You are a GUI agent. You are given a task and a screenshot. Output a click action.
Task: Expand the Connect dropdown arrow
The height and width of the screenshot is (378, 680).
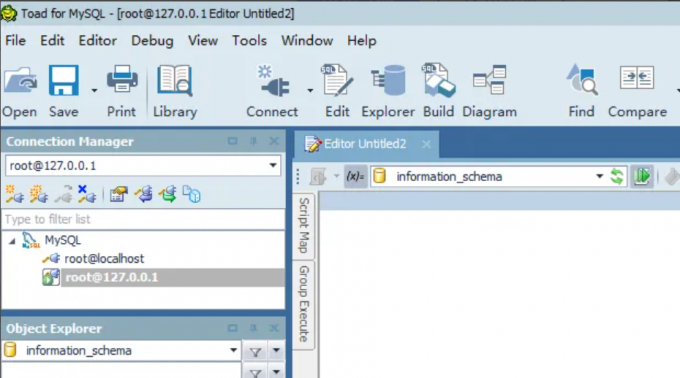coord(310,91)
